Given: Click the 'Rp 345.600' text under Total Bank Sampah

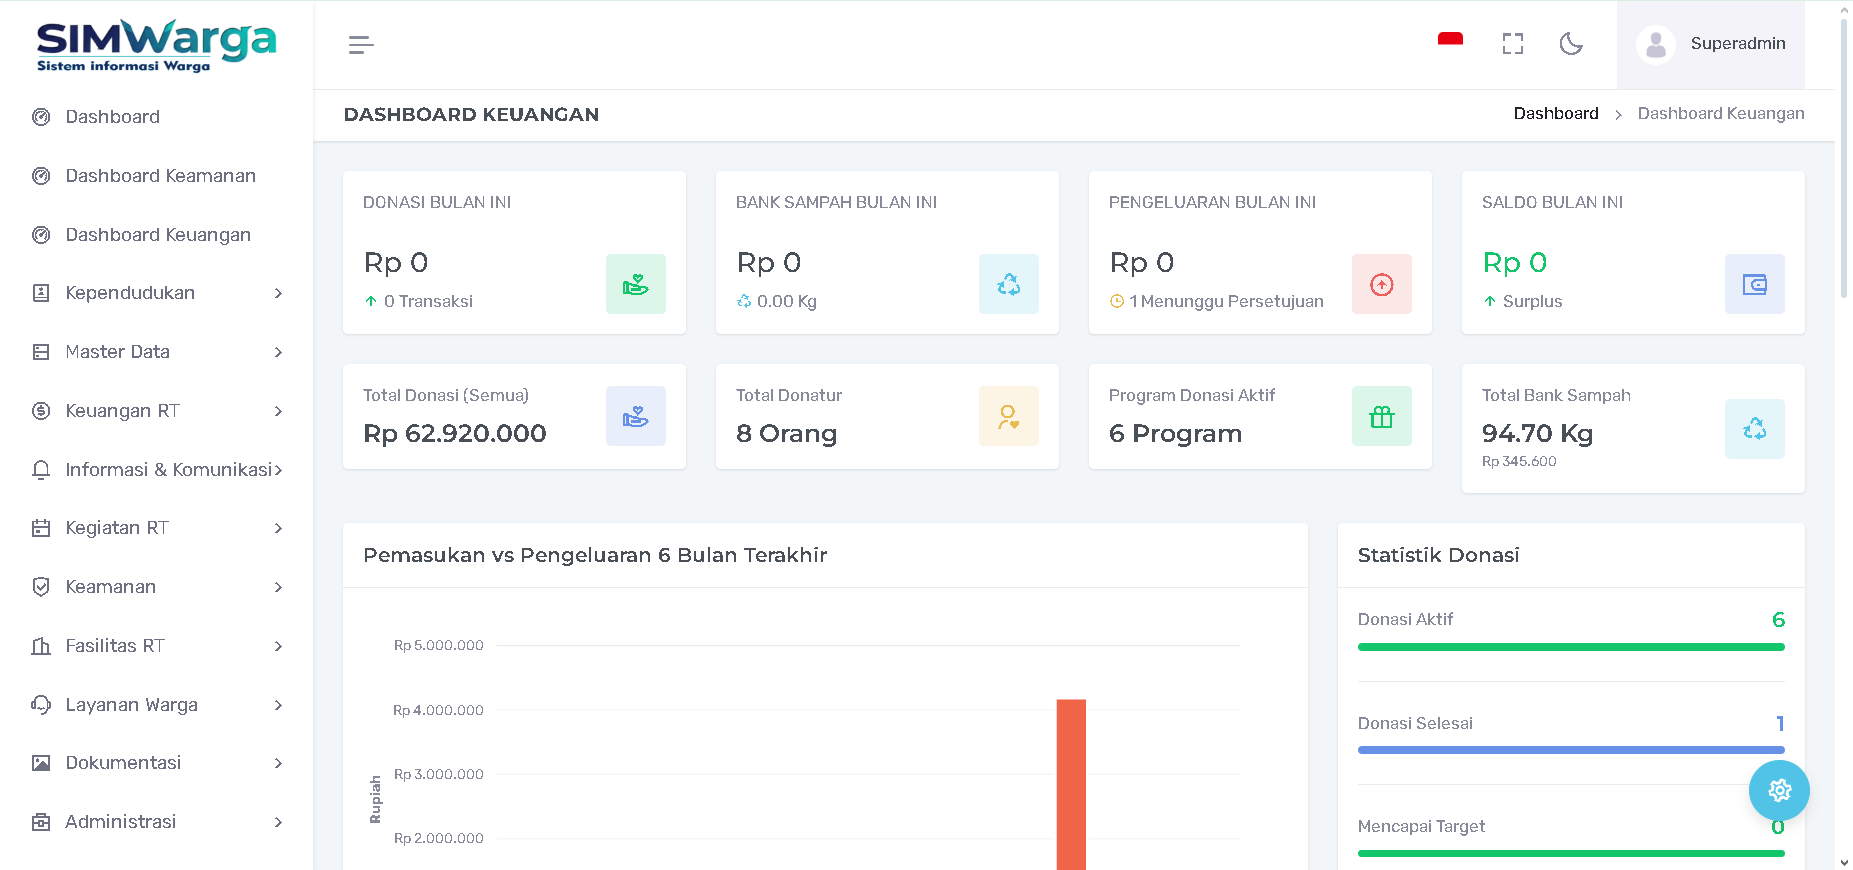Looking at the screenshot, I should (1519, 461).
